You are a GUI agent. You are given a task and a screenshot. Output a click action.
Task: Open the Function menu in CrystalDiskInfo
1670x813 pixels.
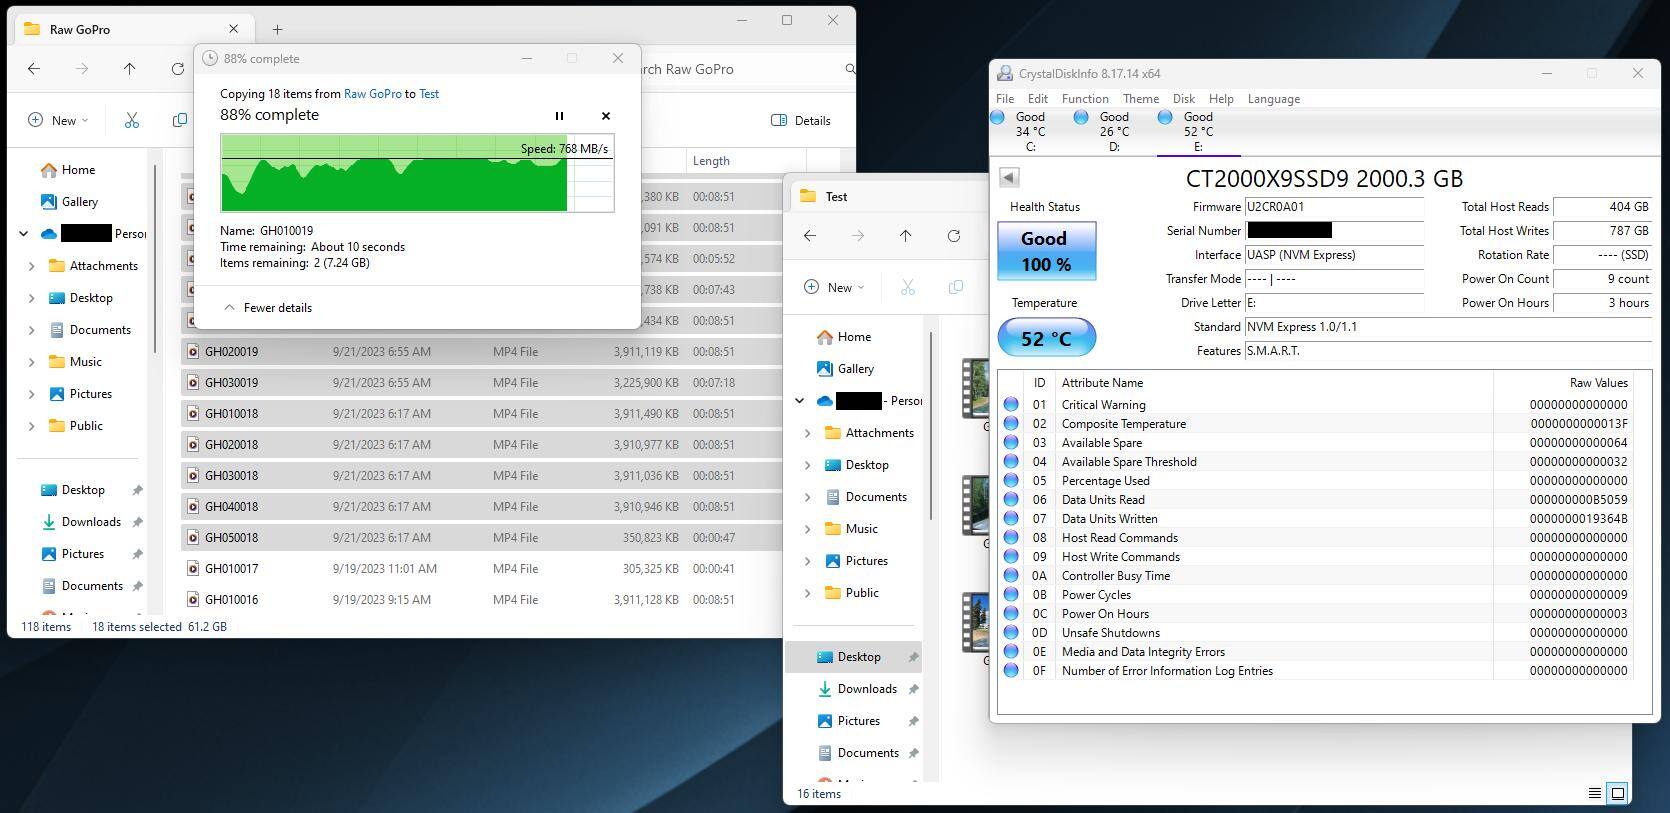[x=1084, y=99]
